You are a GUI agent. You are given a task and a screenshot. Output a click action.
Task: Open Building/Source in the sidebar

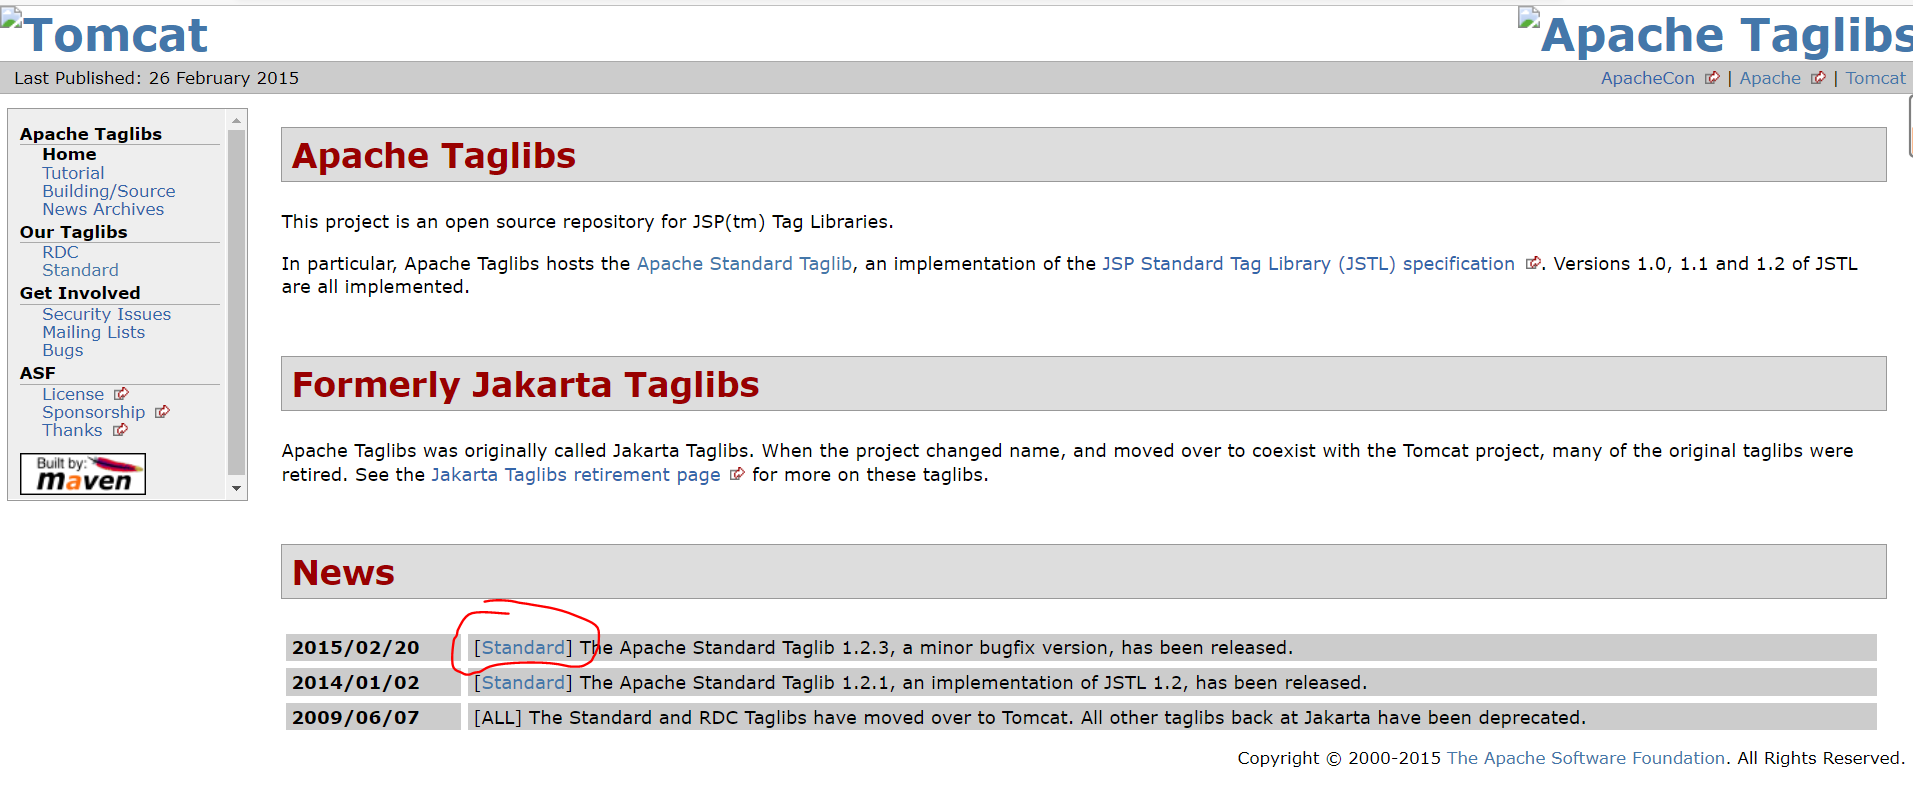[x=108, y=191]
